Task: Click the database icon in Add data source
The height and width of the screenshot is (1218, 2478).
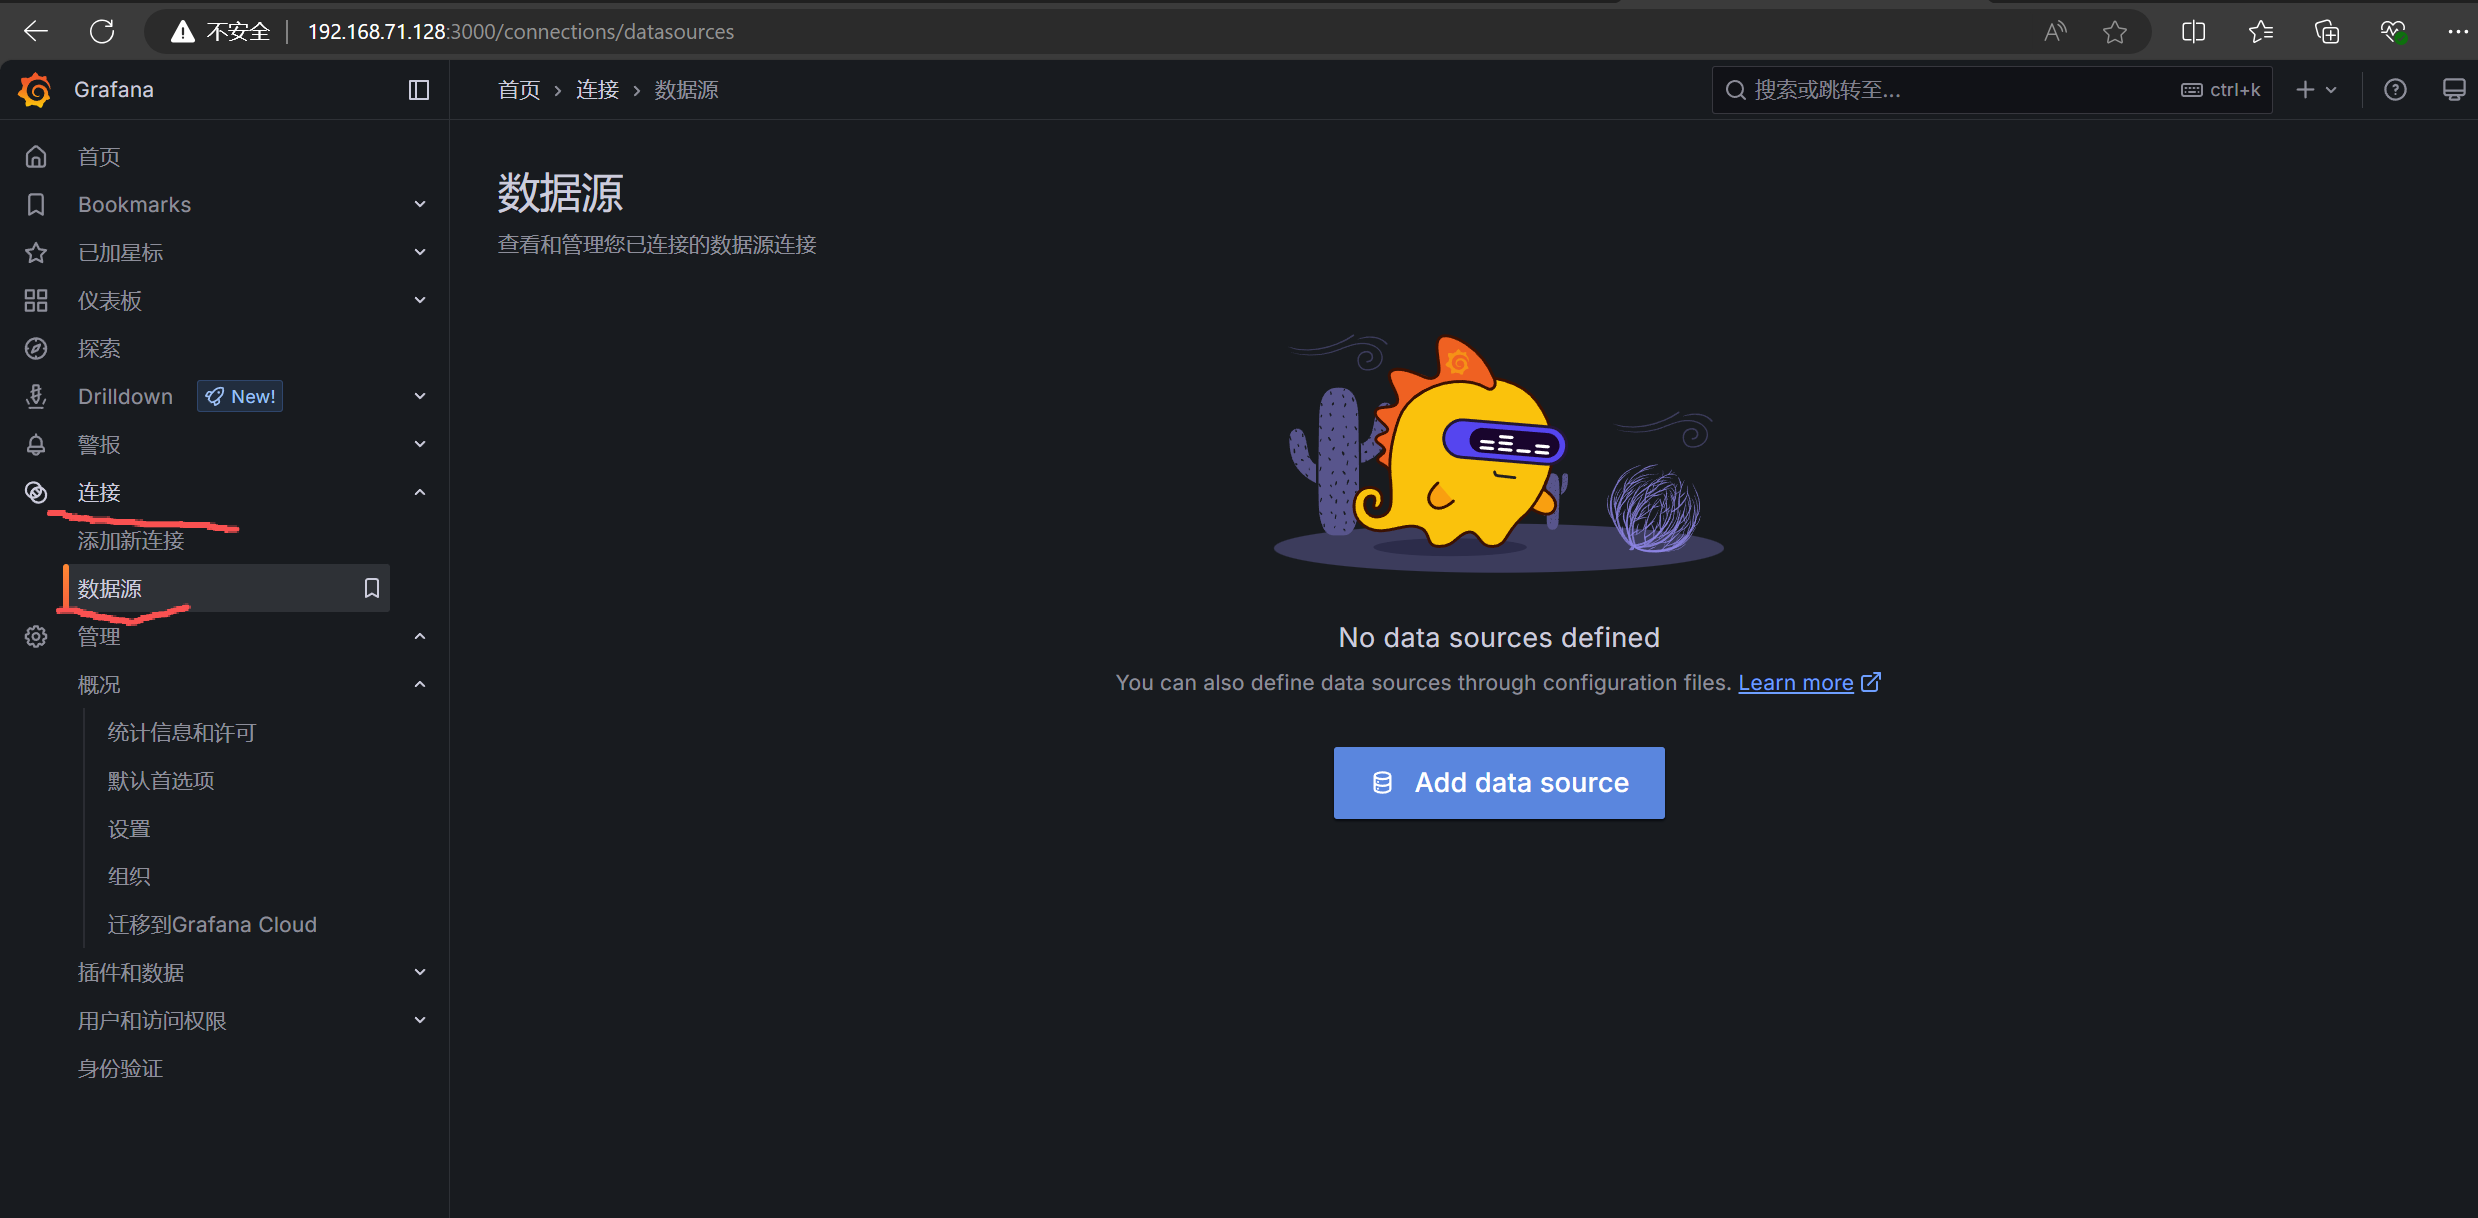Action: coord(1382,783)
